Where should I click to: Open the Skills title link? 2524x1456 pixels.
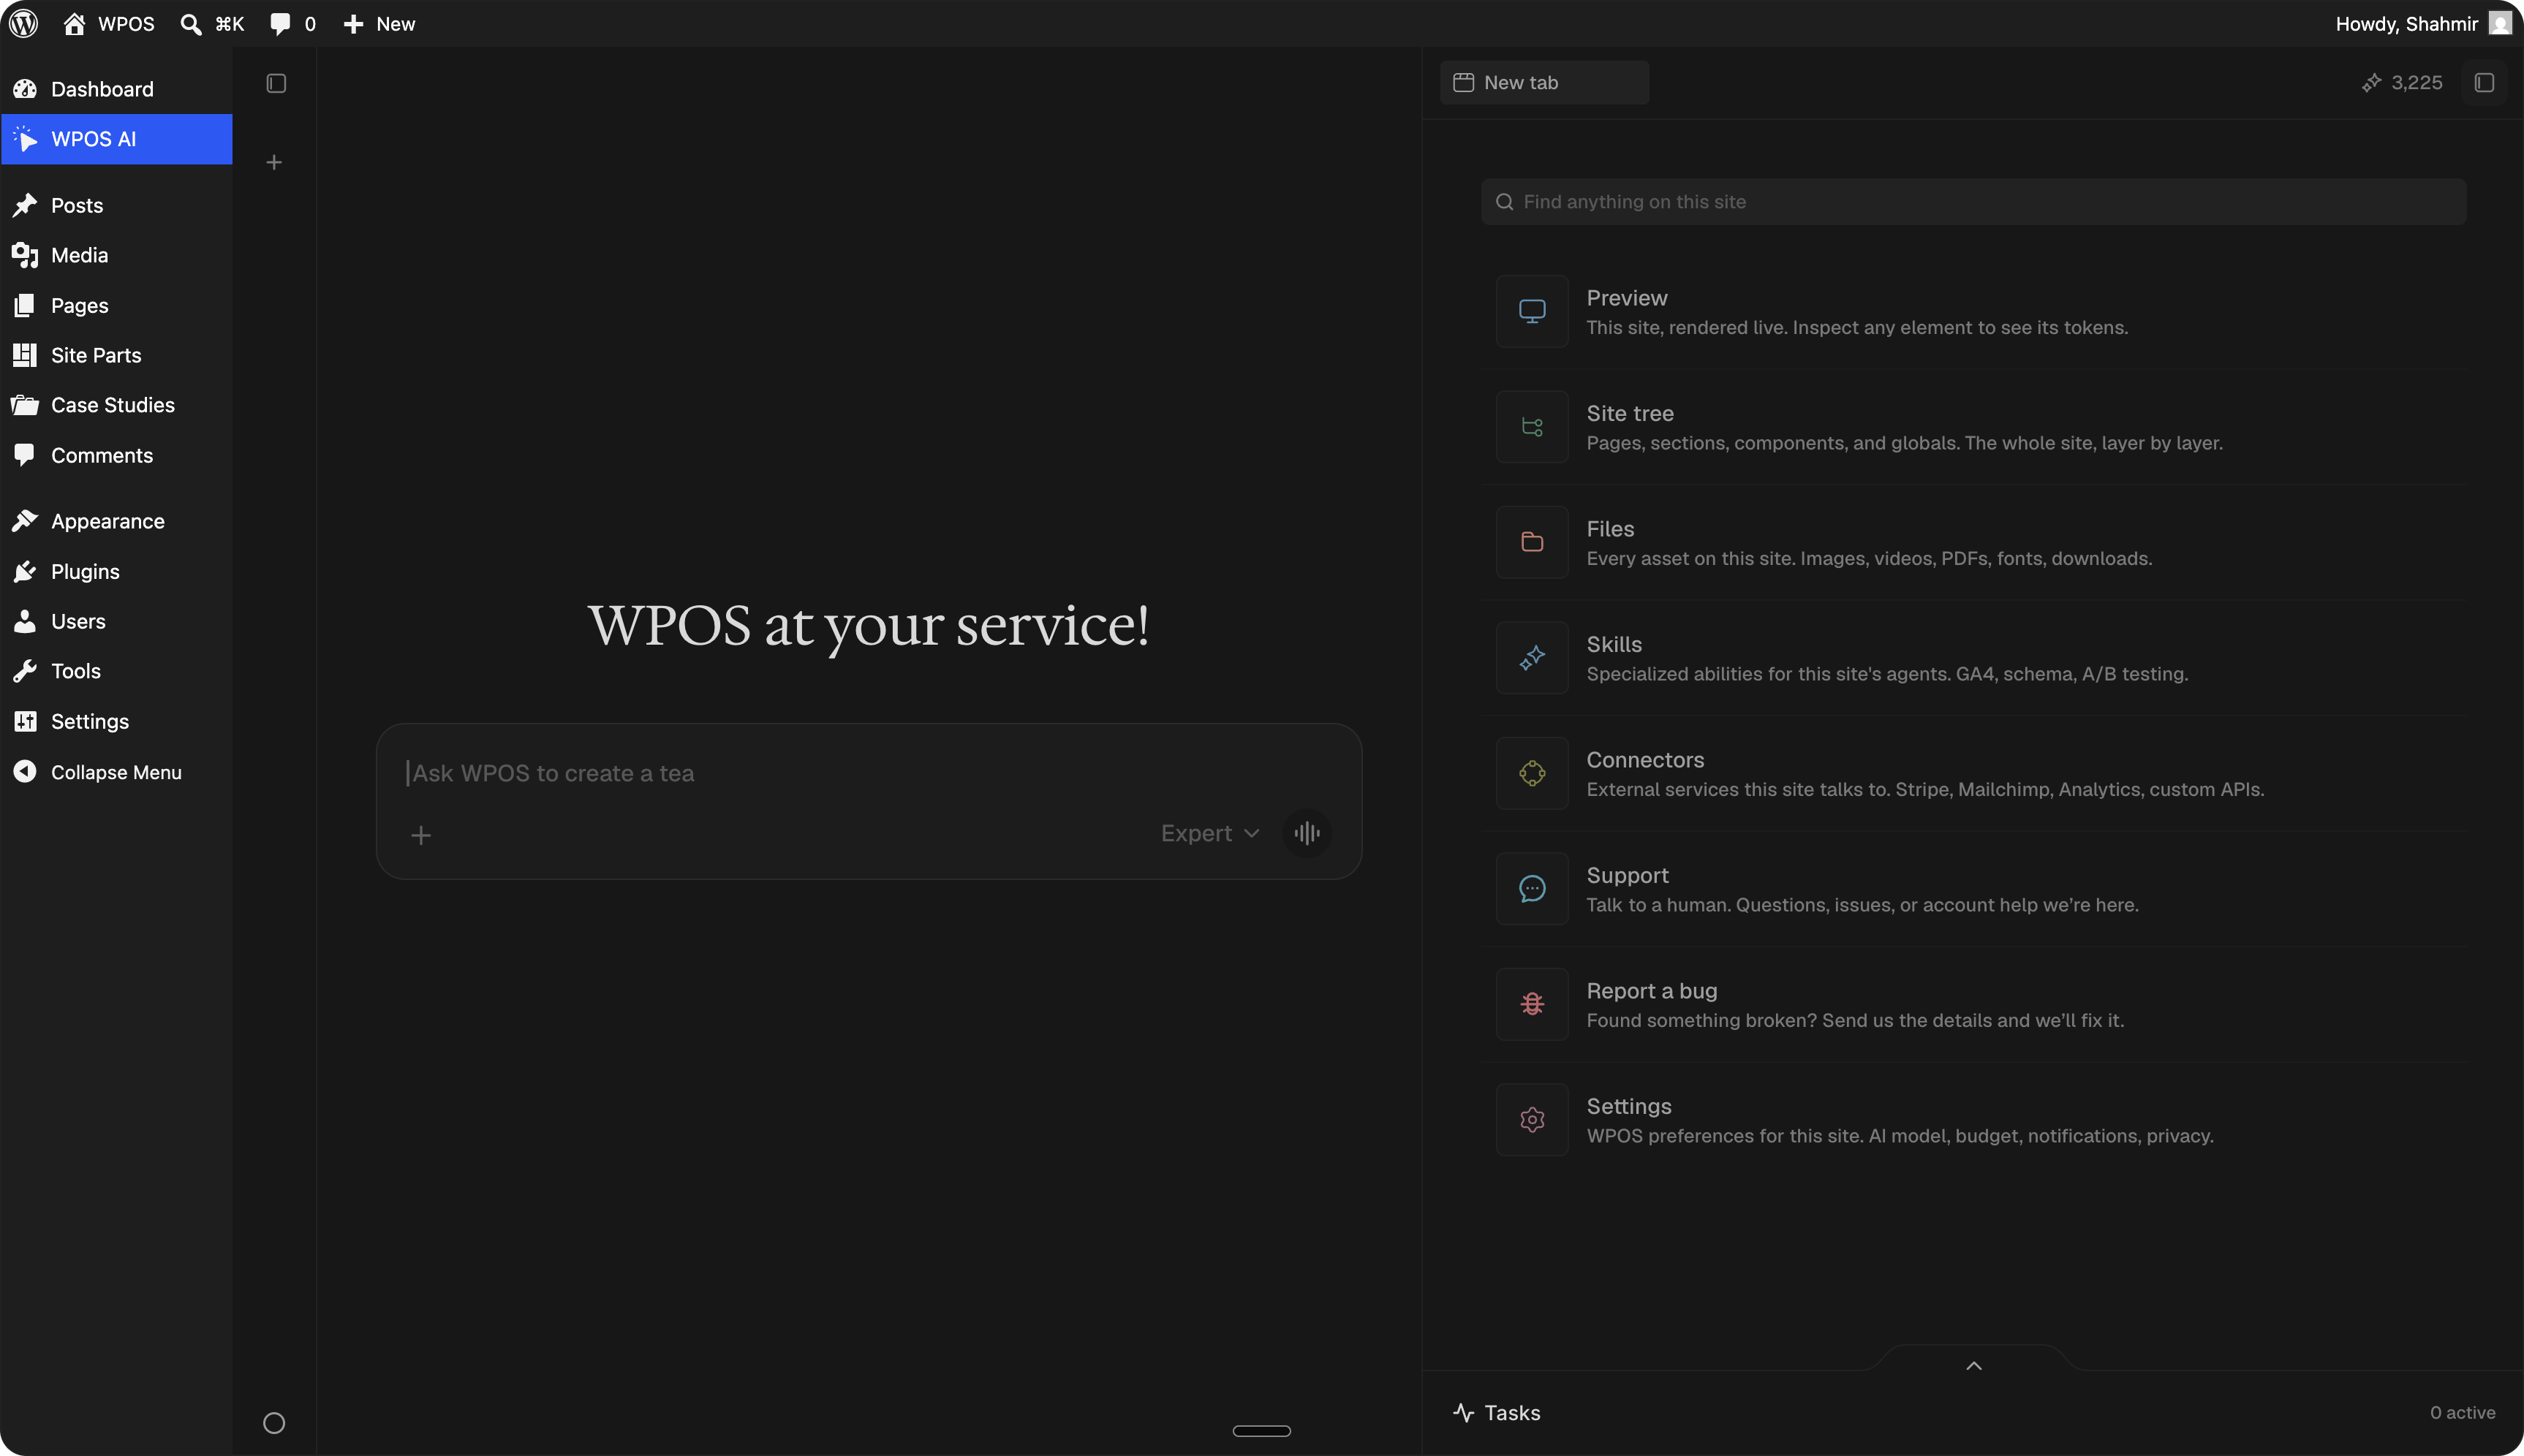point(1614,644)
